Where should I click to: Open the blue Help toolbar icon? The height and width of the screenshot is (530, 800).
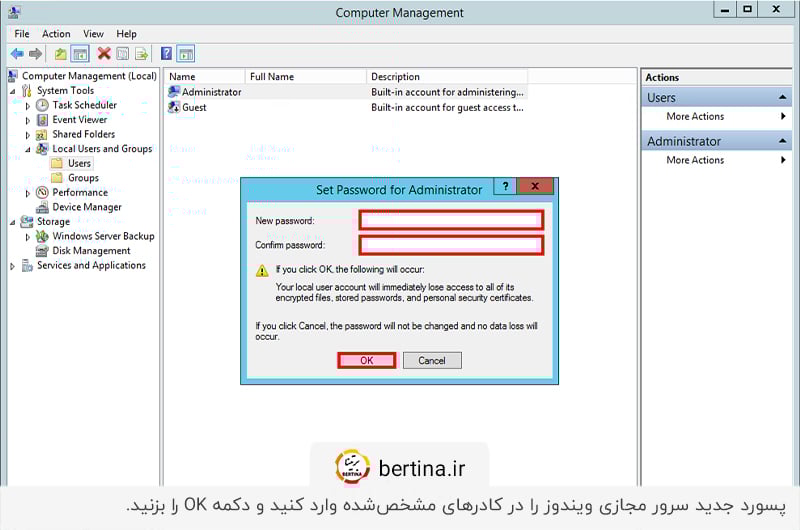click(166, 53)
